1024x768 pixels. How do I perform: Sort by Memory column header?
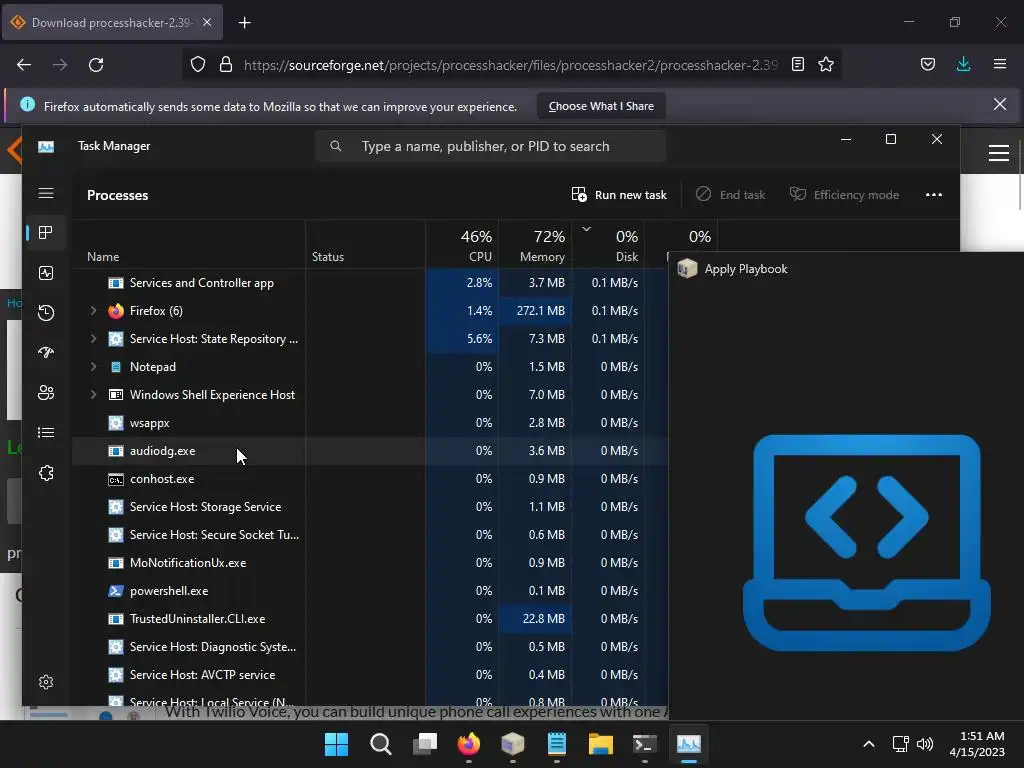point(535,244)
